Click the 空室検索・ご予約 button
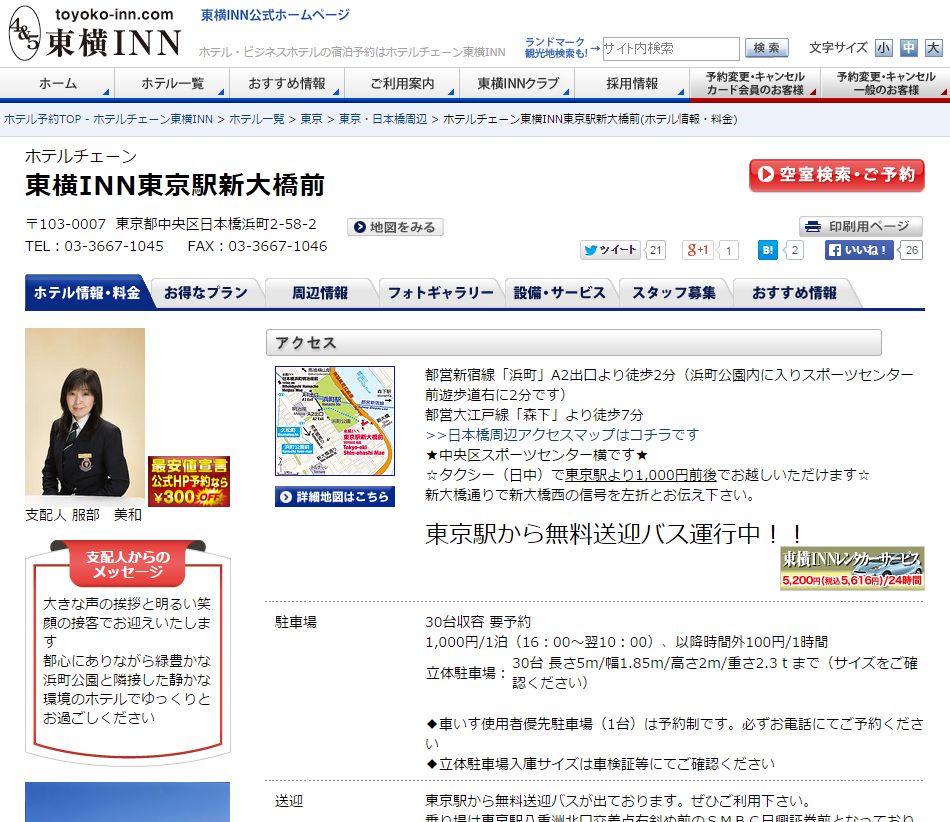950x822 pixels. [837, 175]
